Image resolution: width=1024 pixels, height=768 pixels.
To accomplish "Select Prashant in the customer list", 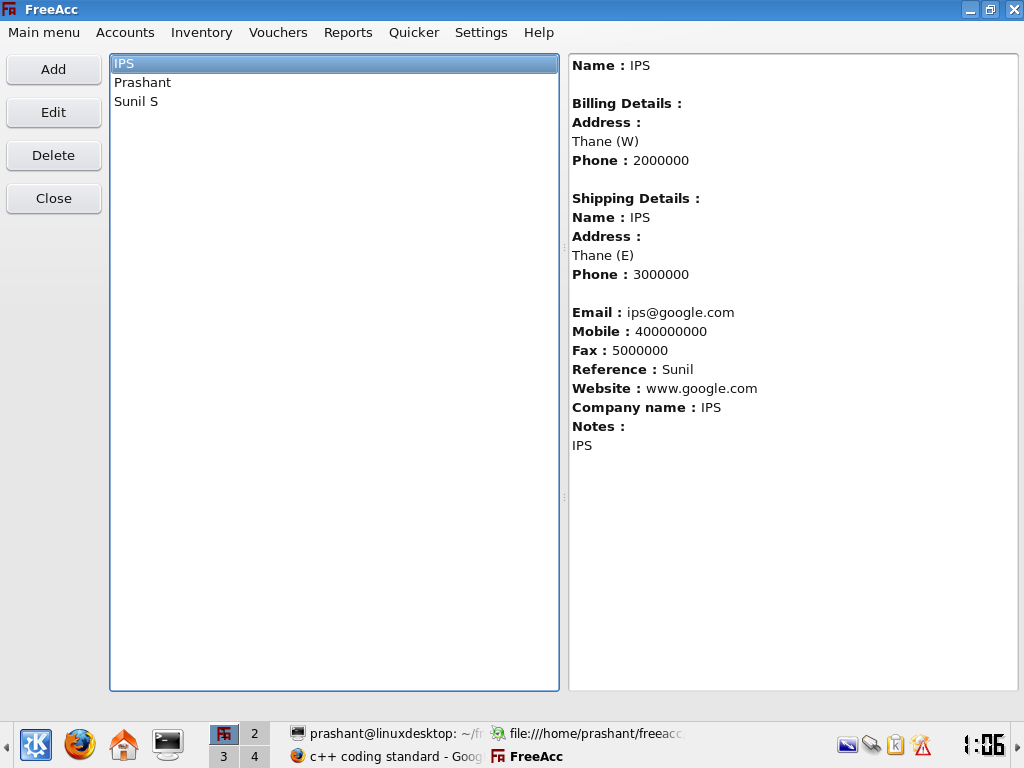I will [334, 83].
